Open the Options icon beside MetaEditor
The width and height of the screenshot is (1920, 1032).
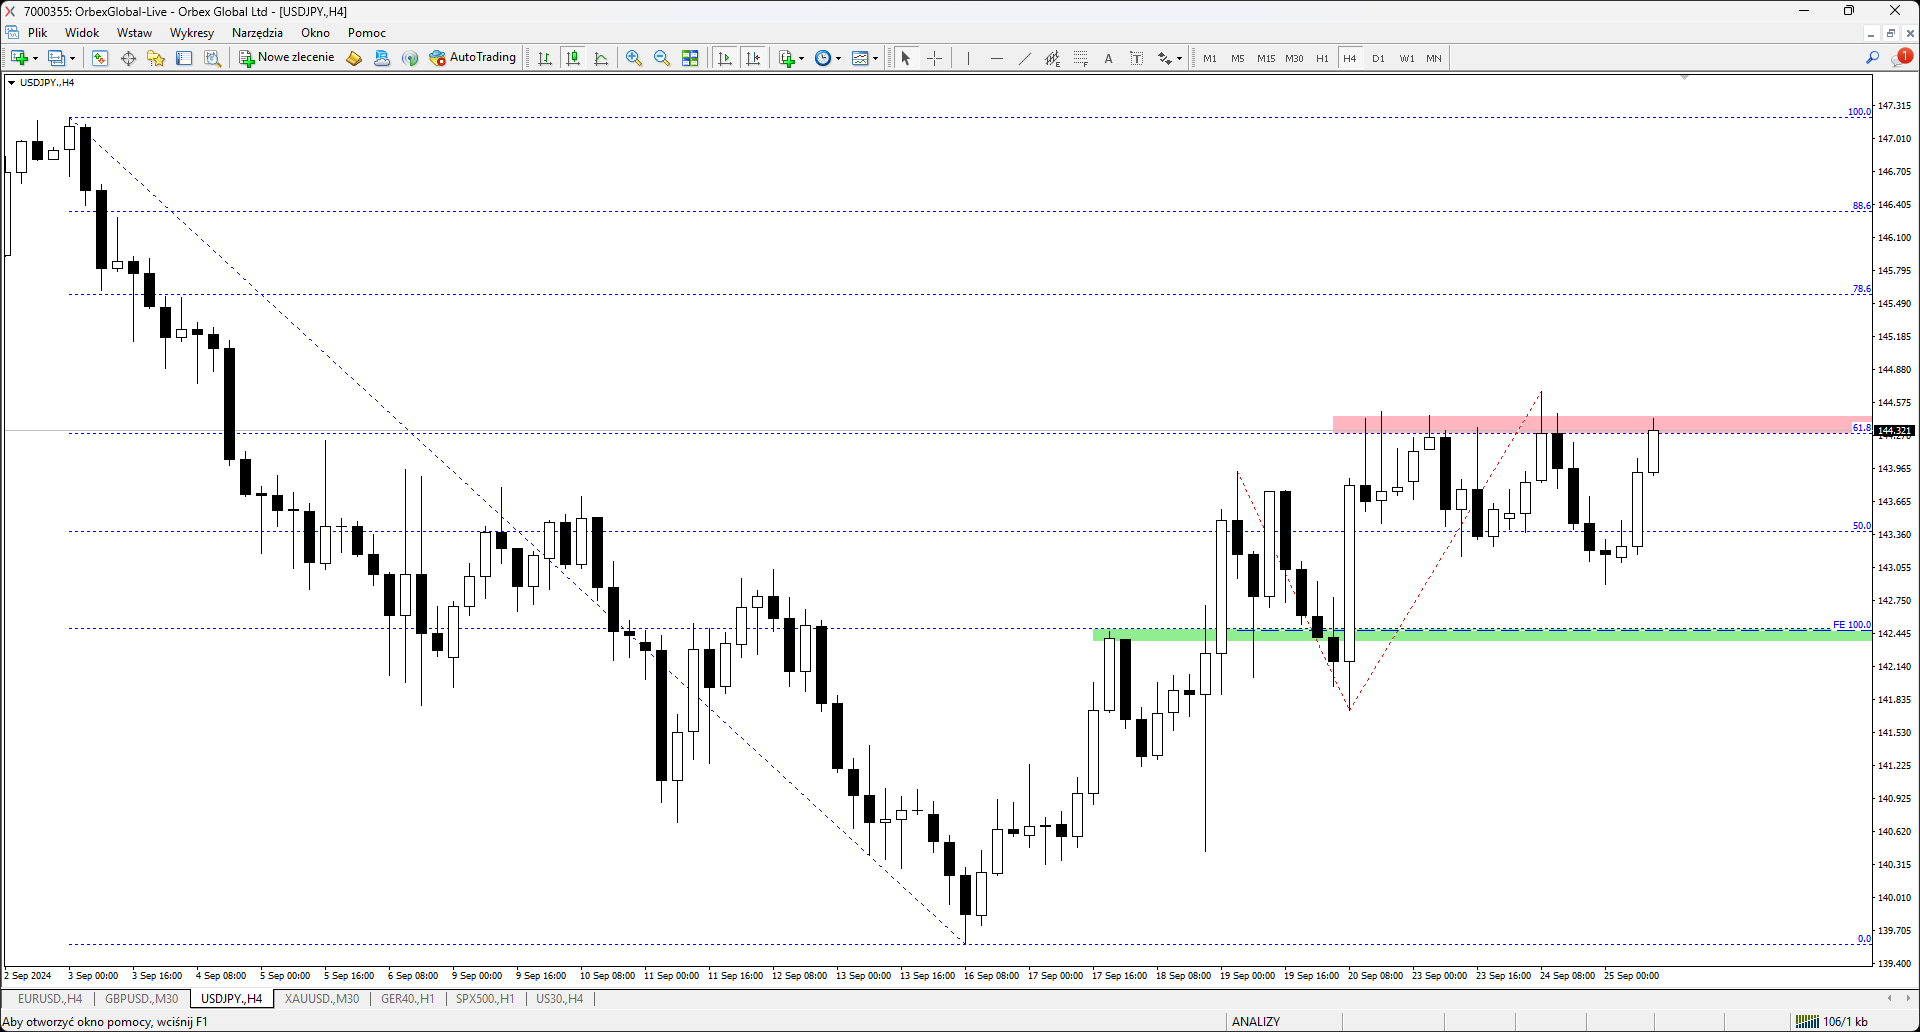382,58
